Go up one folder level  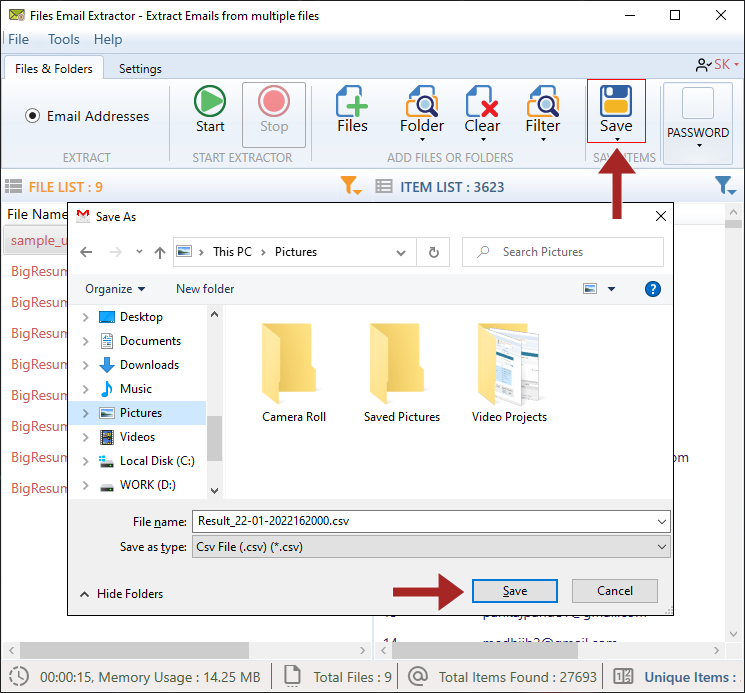(x=160, y=252)
